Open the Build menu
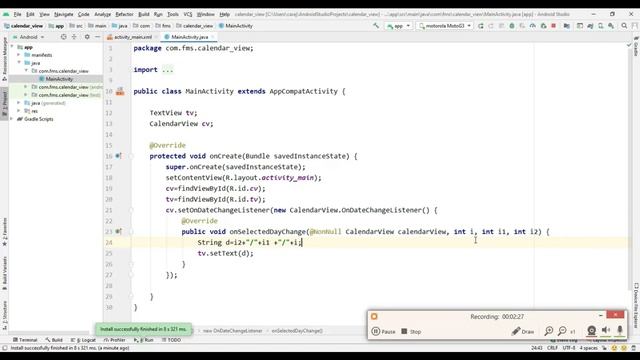Viewport: 640px width, 360px height. tap(144, 14)
